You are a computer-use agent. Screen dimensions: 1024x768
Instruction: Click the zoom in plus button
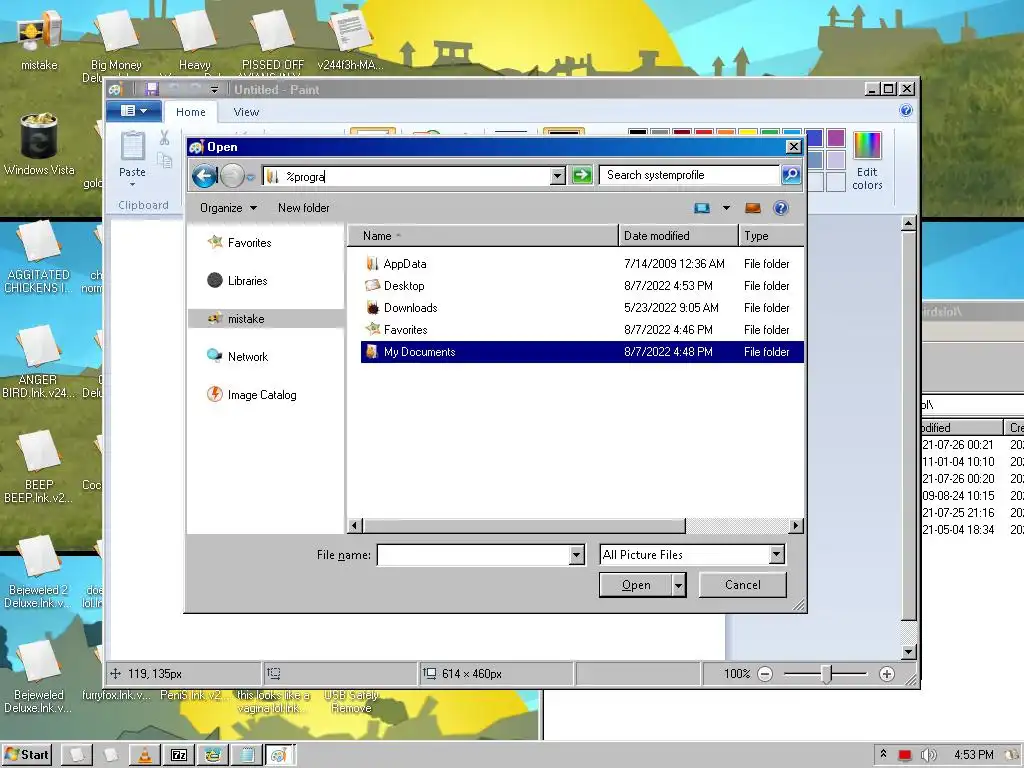886,674
